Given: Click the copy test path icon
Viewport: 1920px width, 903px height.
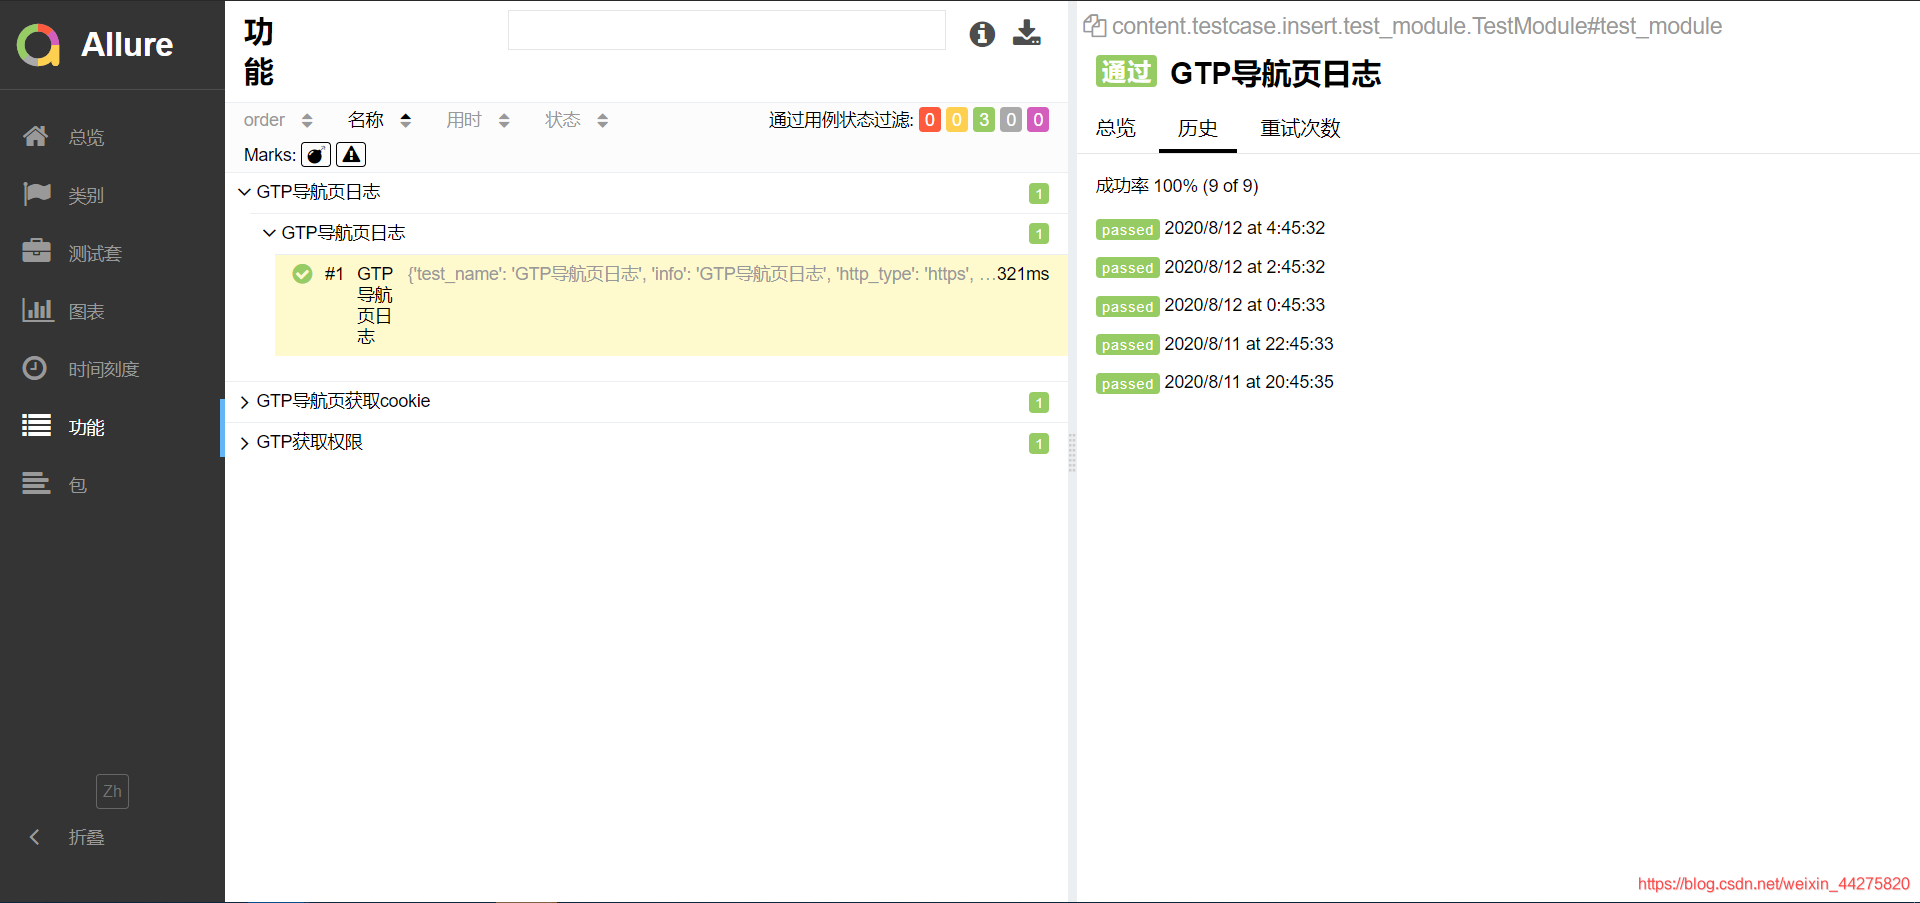Looking at the screenshot, I should tap(1095, 26).
